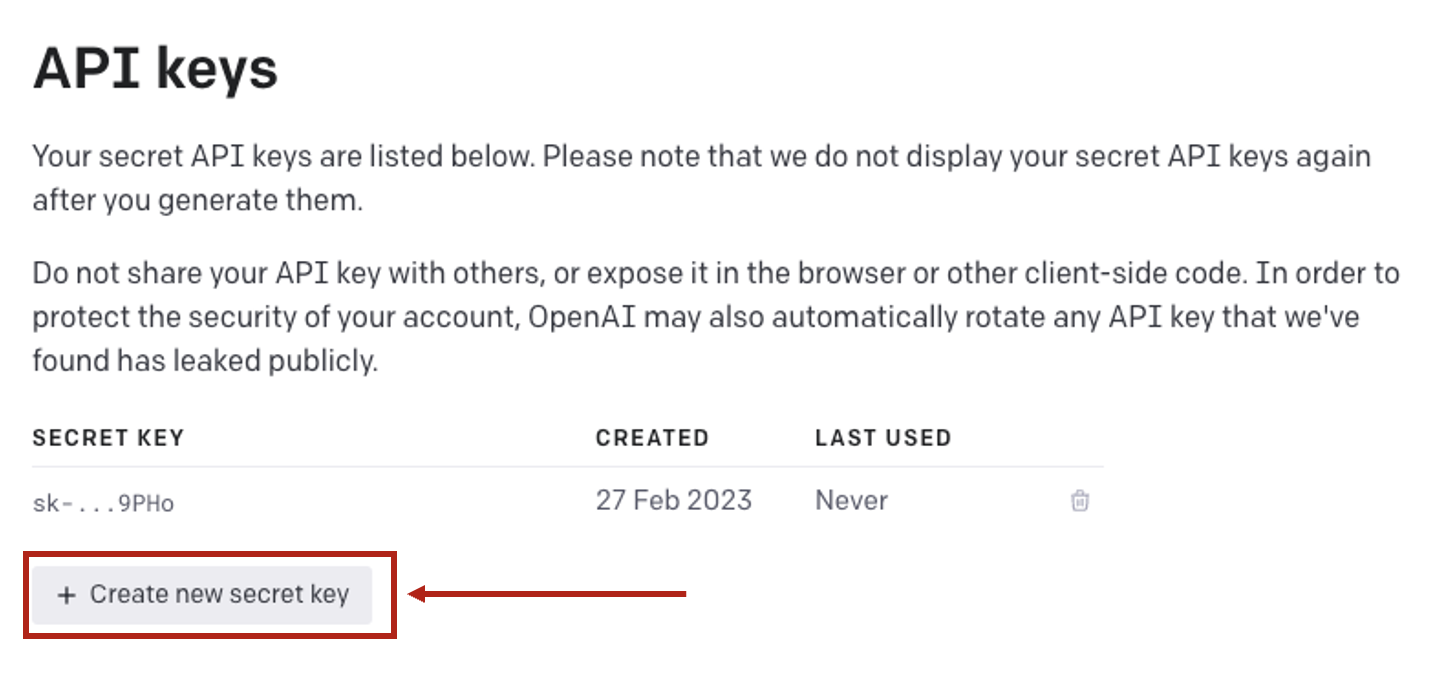The height and width of the screenshot is (674, 1440).
Task: Select the first paragraph about secret keys
Action: point(700,177)
